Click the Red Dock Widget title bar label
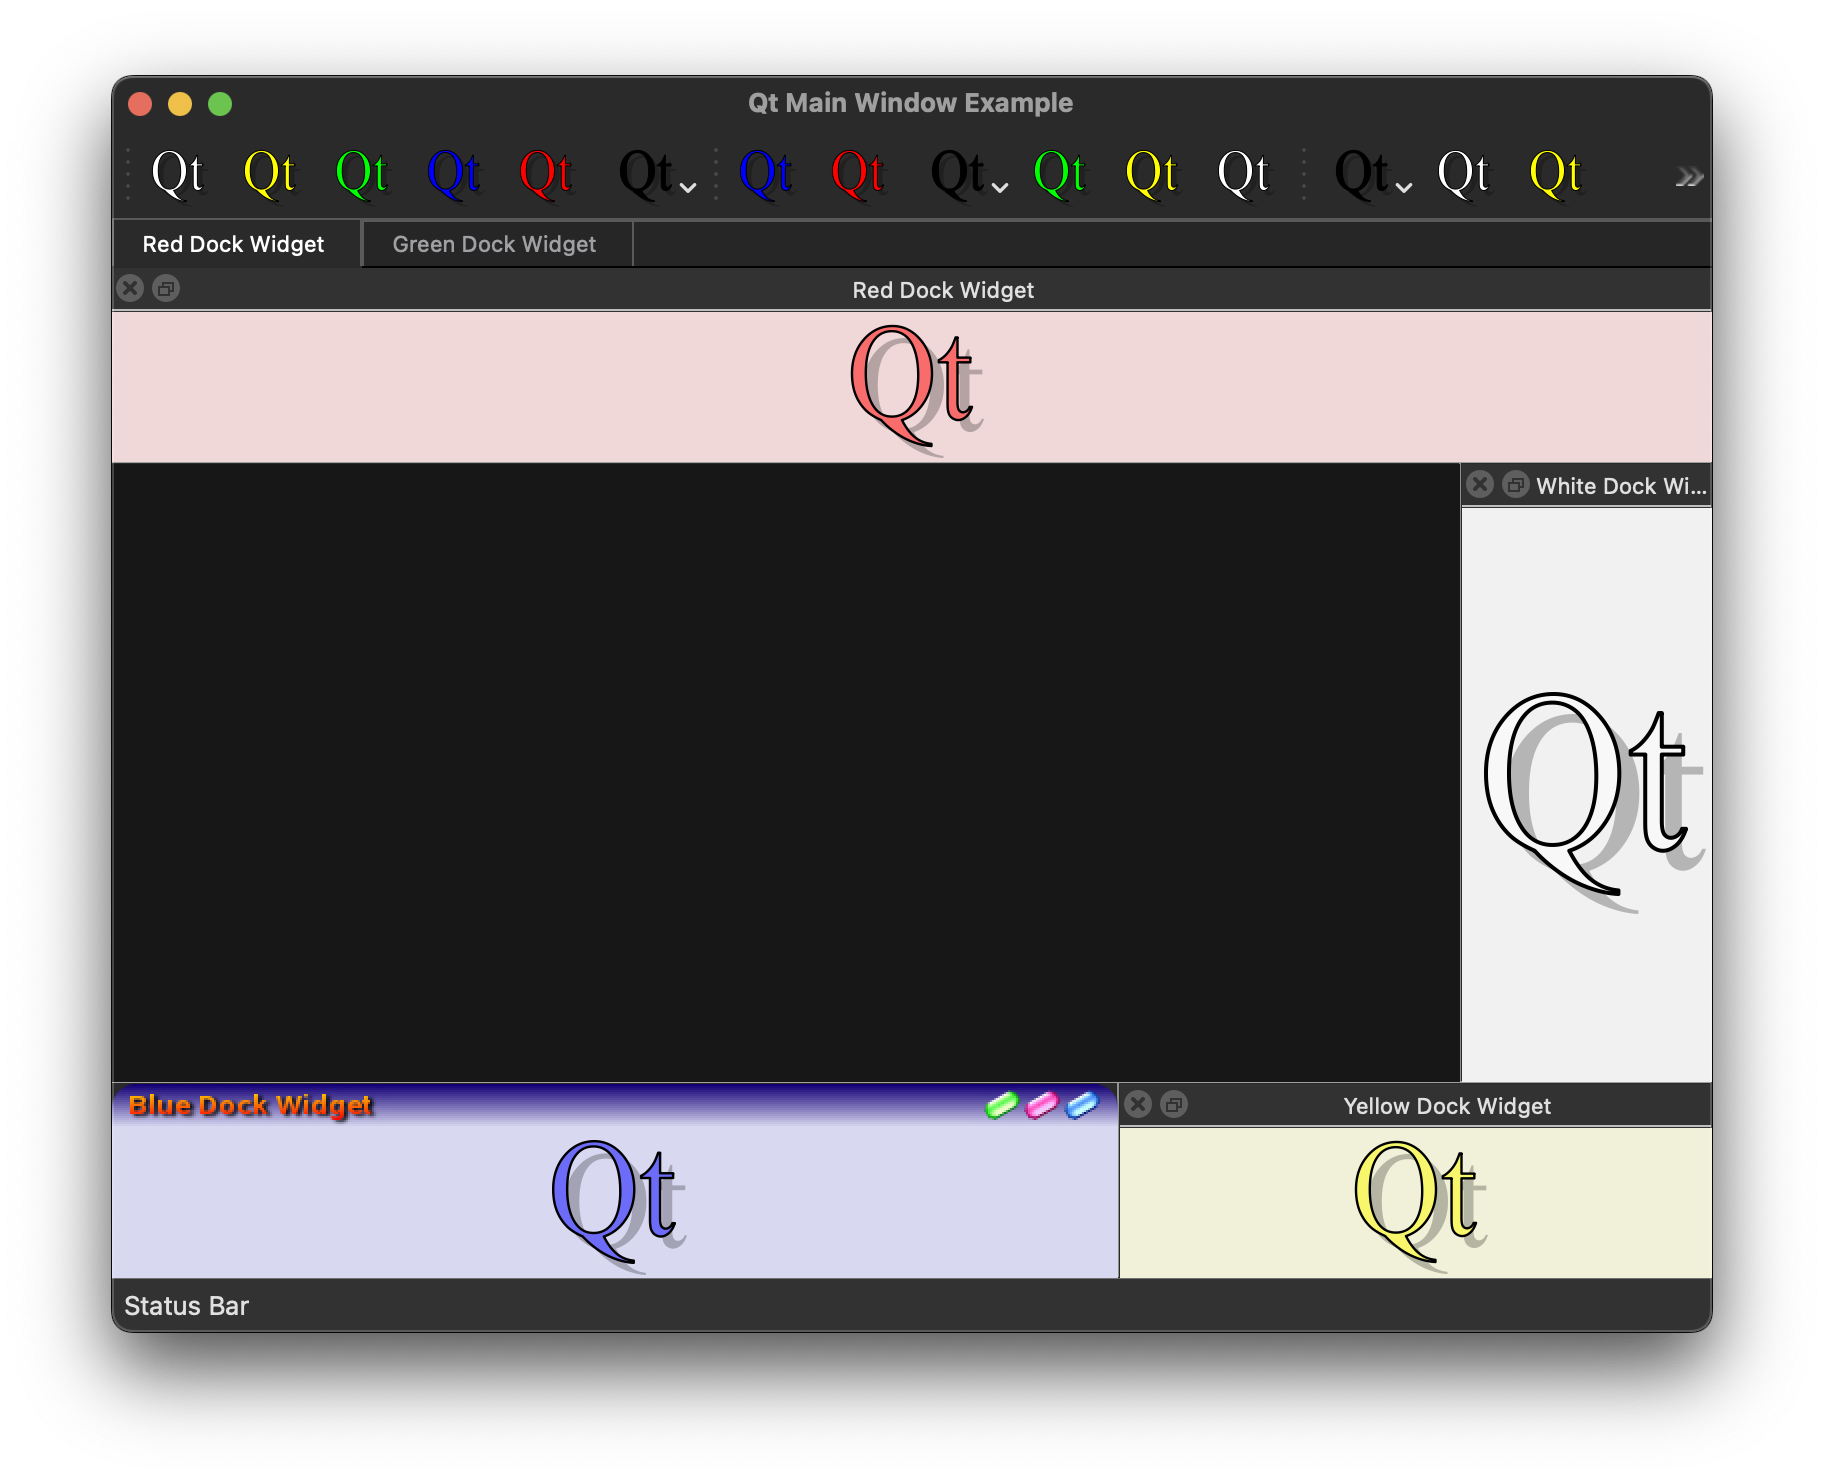This screenshot has height=1480, width=1824. (943, 290)
